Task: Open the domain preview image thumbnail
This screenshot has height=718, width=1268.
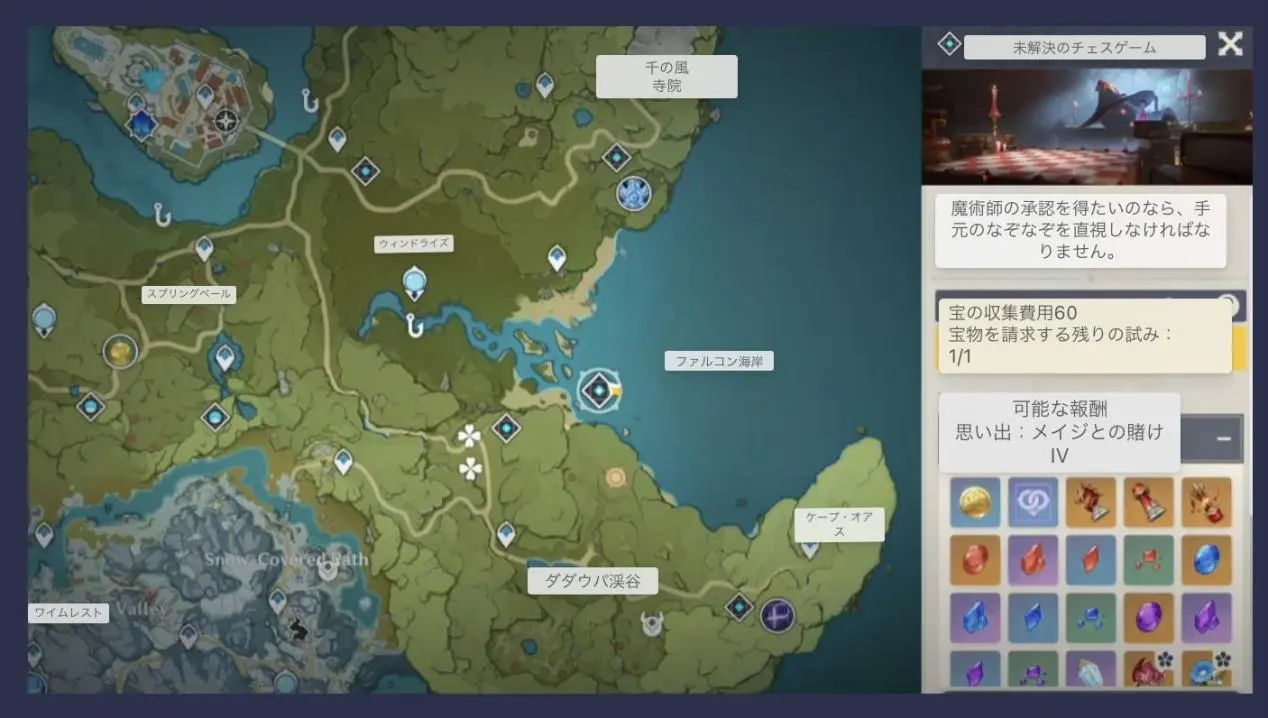Action: click(x=1086, y=126)
